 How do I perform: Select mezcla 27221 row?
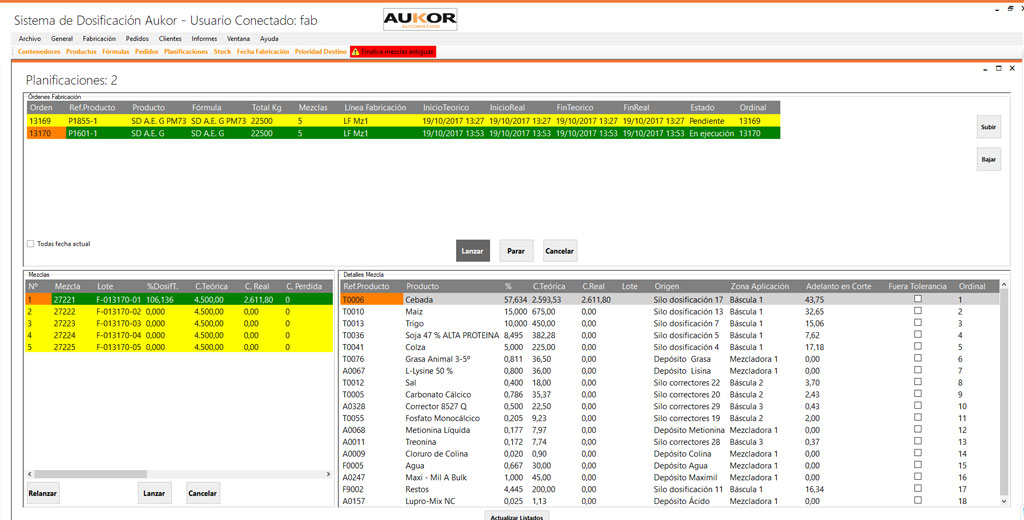[179, 299]
